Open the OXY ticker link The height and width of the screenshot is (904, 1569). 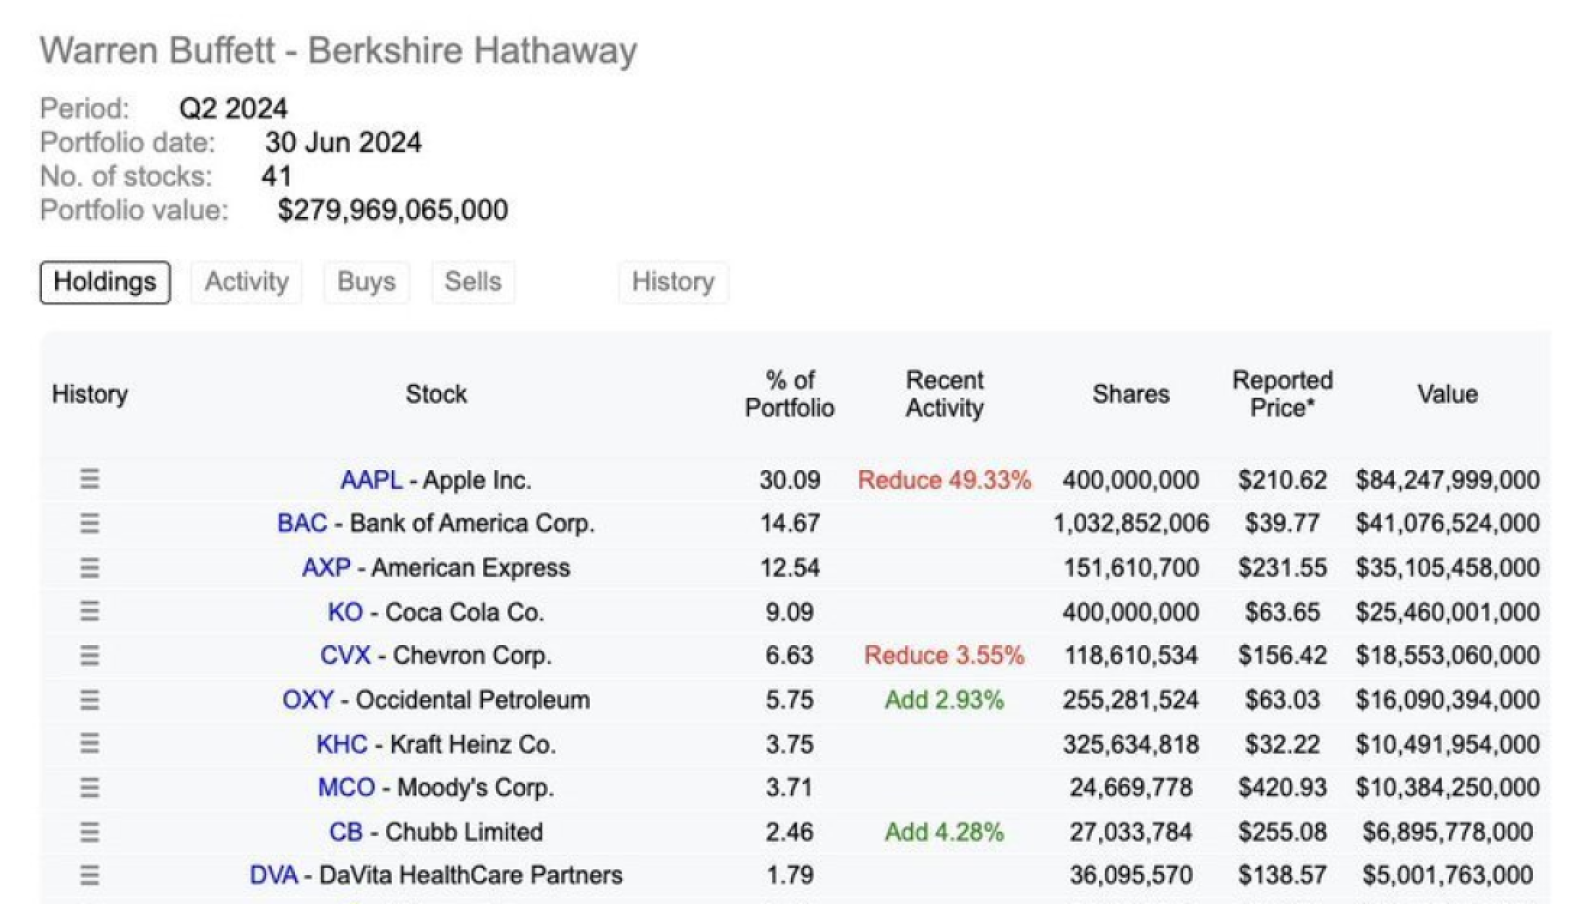pyautogui.click(x=308, y=699)
